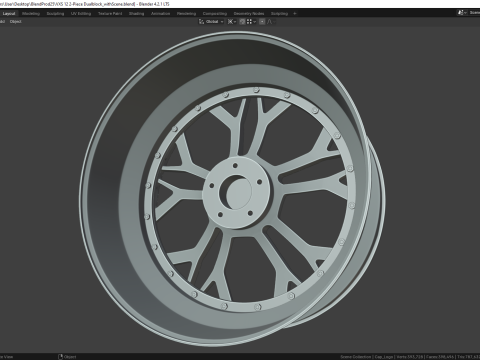Image resolution: width=480 pixels, height=360 pixels.
Task: Click the Scene Collection text in status bar
Action: (356, 357)
